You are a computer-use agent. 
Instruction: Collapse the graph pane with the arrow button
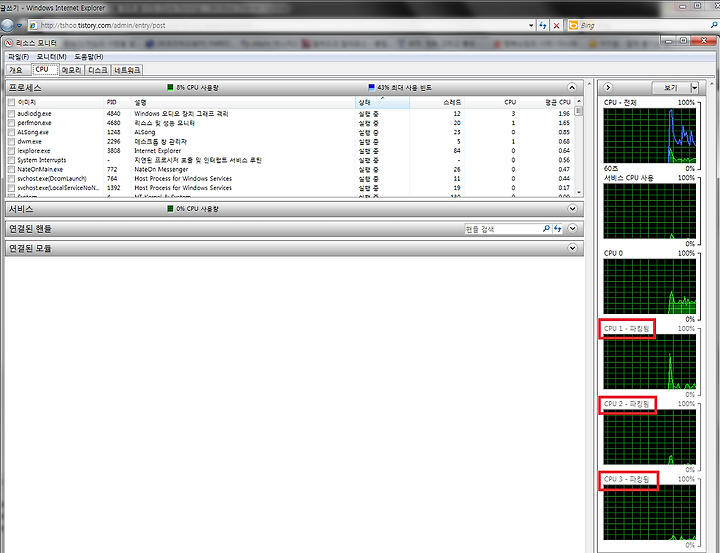608,87
